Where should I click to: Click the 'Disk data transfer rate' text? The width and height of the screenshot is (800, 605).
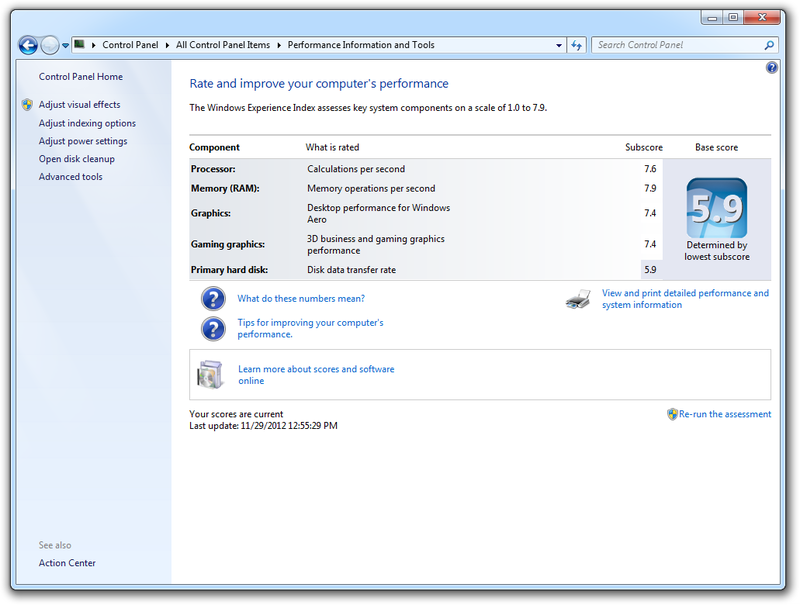352,270
